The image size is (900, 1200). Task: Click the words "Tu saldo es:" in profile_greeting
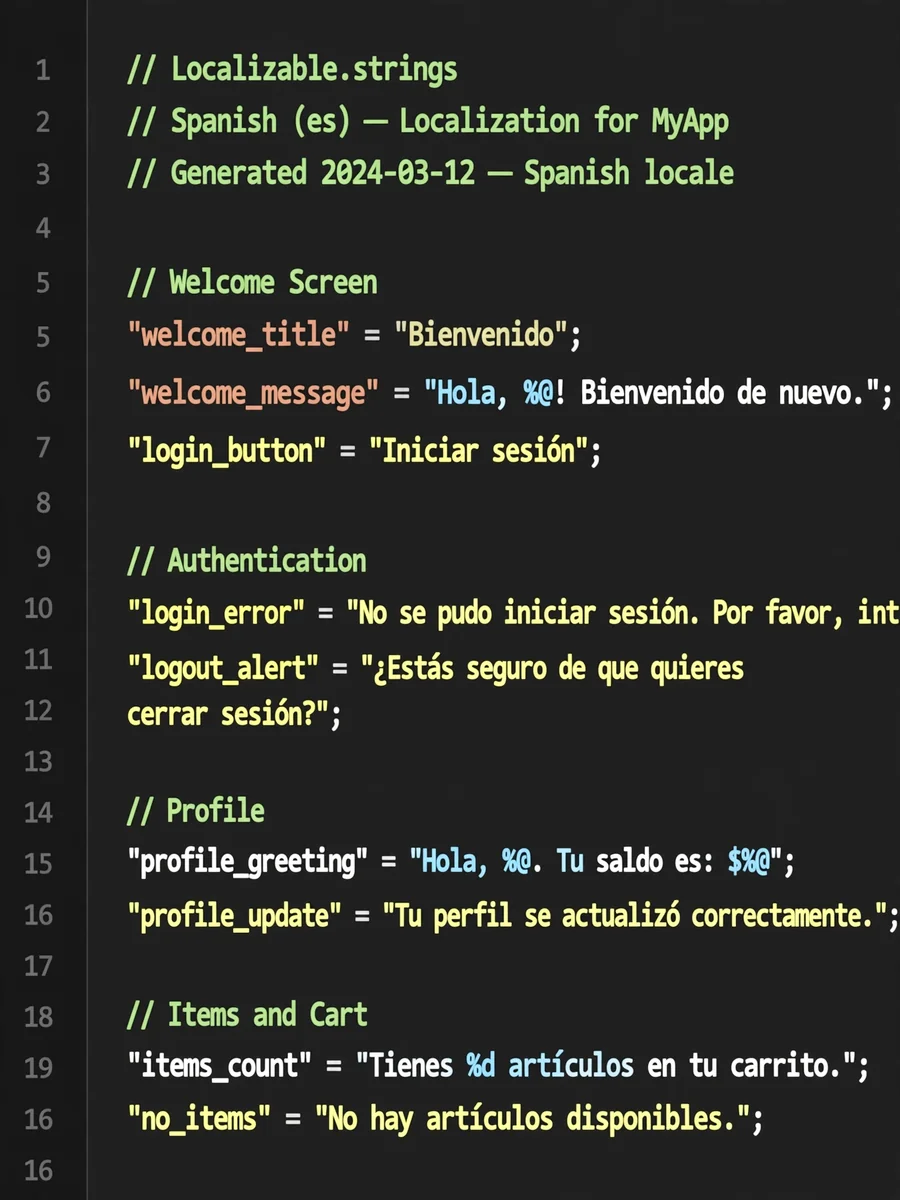(x=636, y=861)
